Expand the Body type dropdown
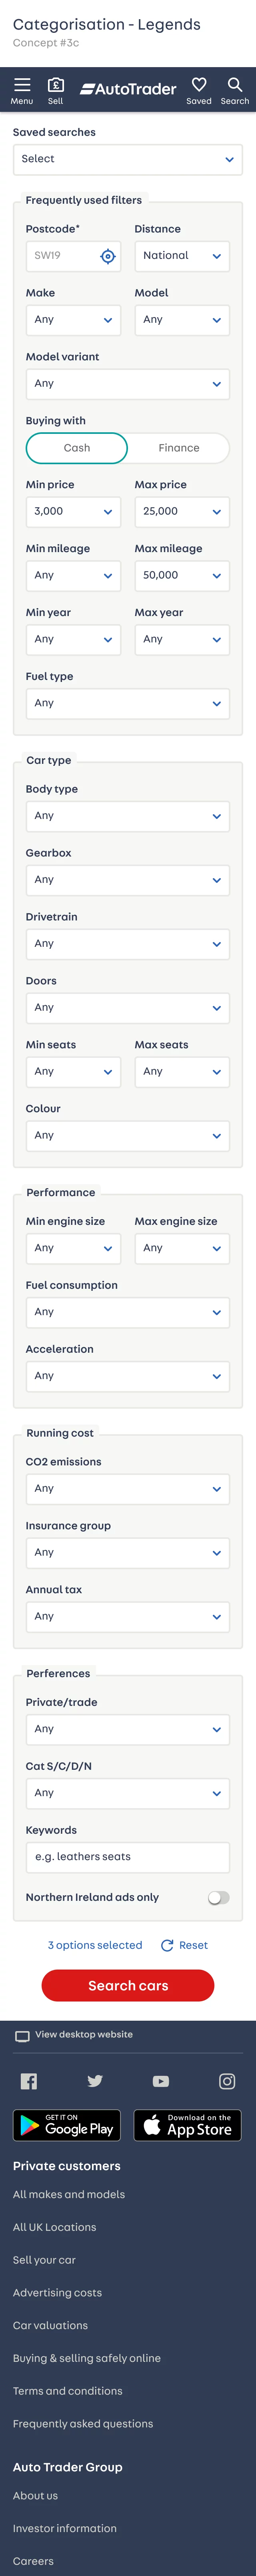This screenshot has height=2576, width=256. (x=128, y=816)
